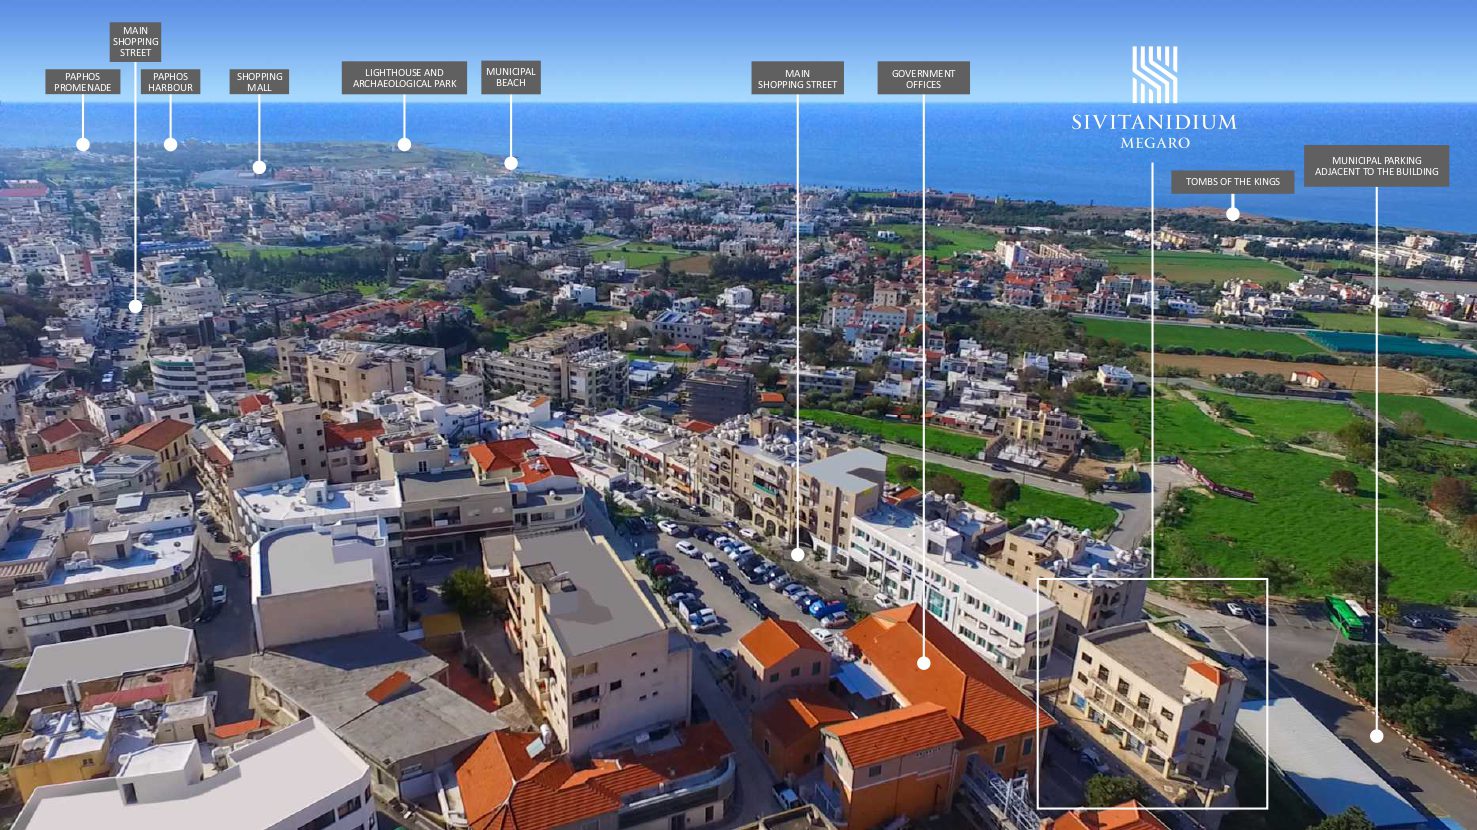Screen dimensions: 1477x830
Task: Select the highlighted building outline rectangle
Action: tap(1152, 692)
